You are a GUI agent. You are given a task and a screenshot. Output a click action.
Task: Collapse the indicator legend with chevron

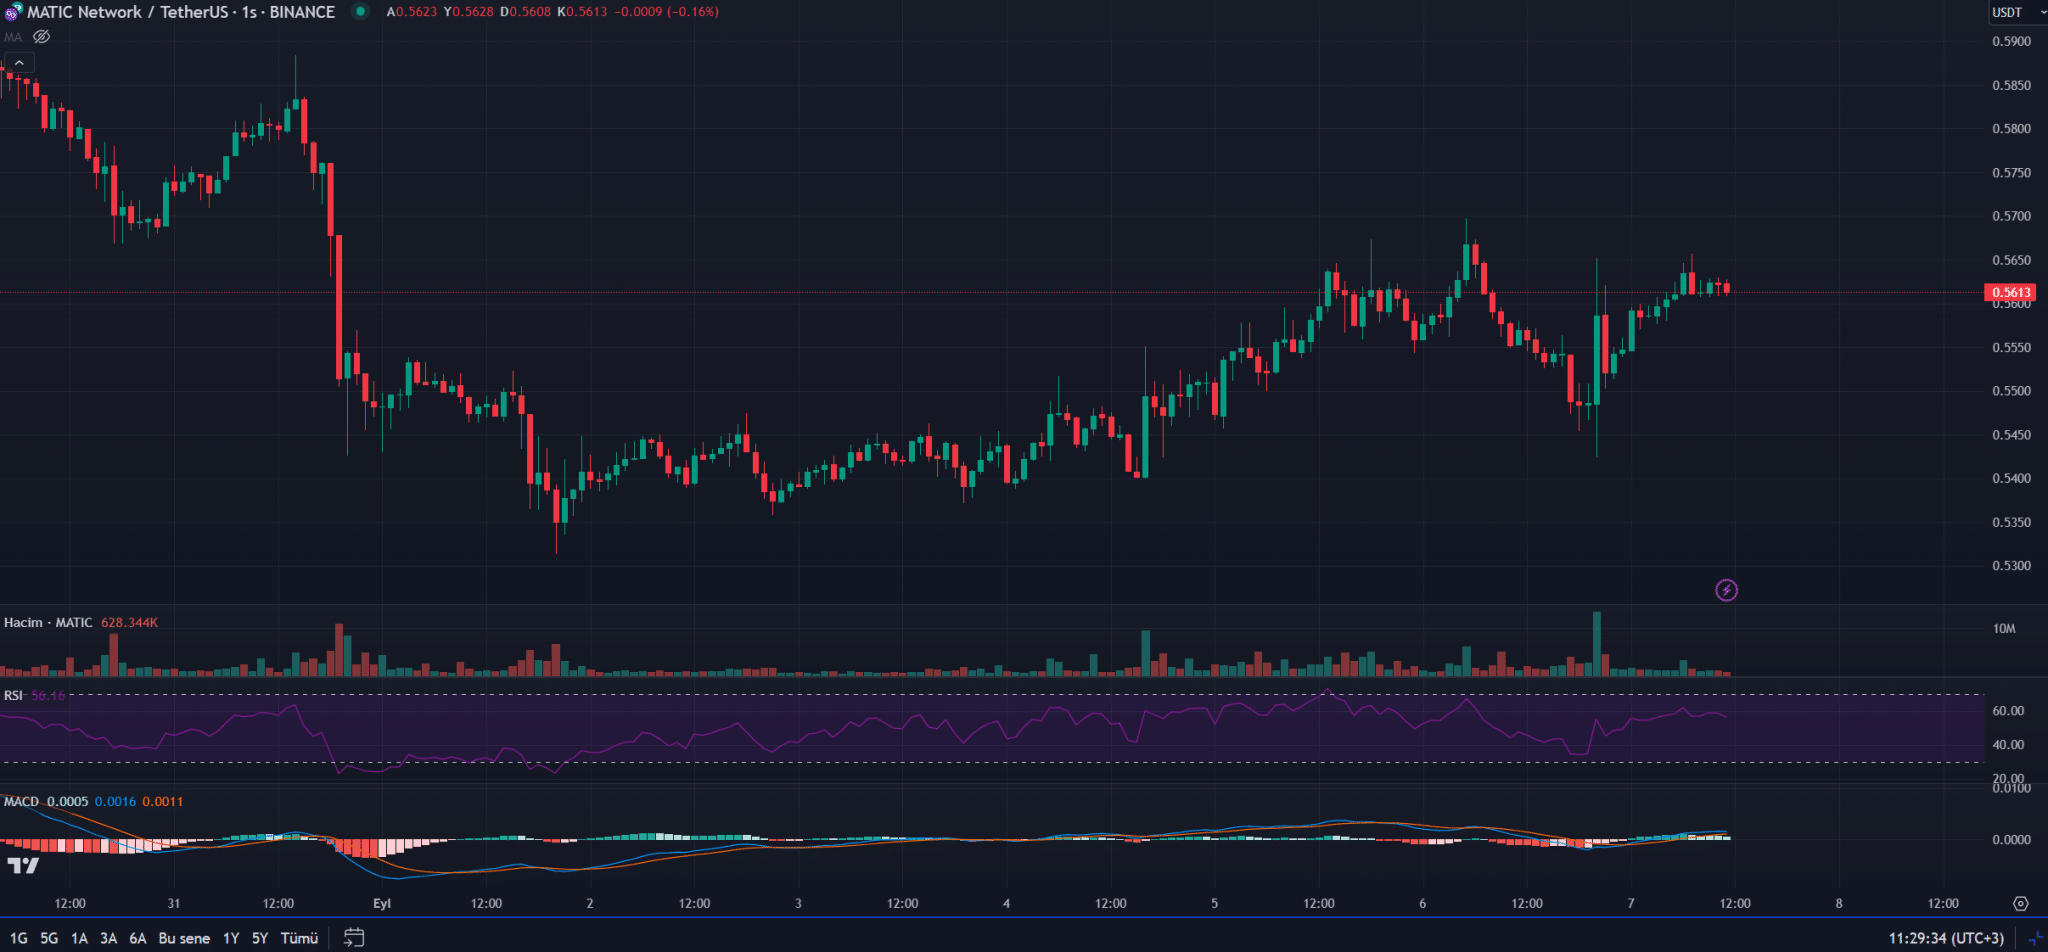[x=19, y=63]
